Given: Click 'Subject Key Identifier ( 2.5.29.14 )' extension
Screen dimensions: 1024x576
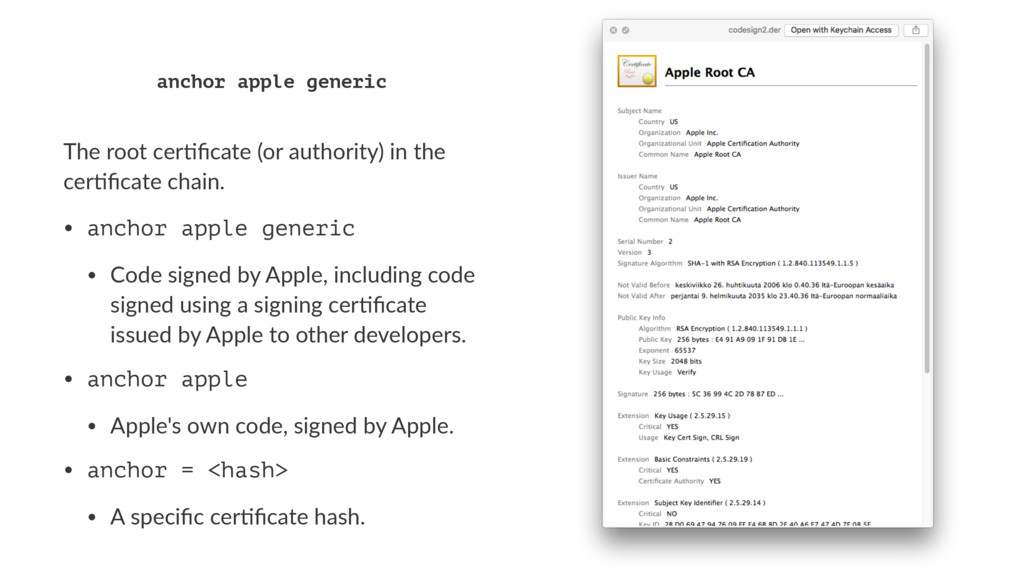Looking at the screenshot, I should (x=710, y=503).
